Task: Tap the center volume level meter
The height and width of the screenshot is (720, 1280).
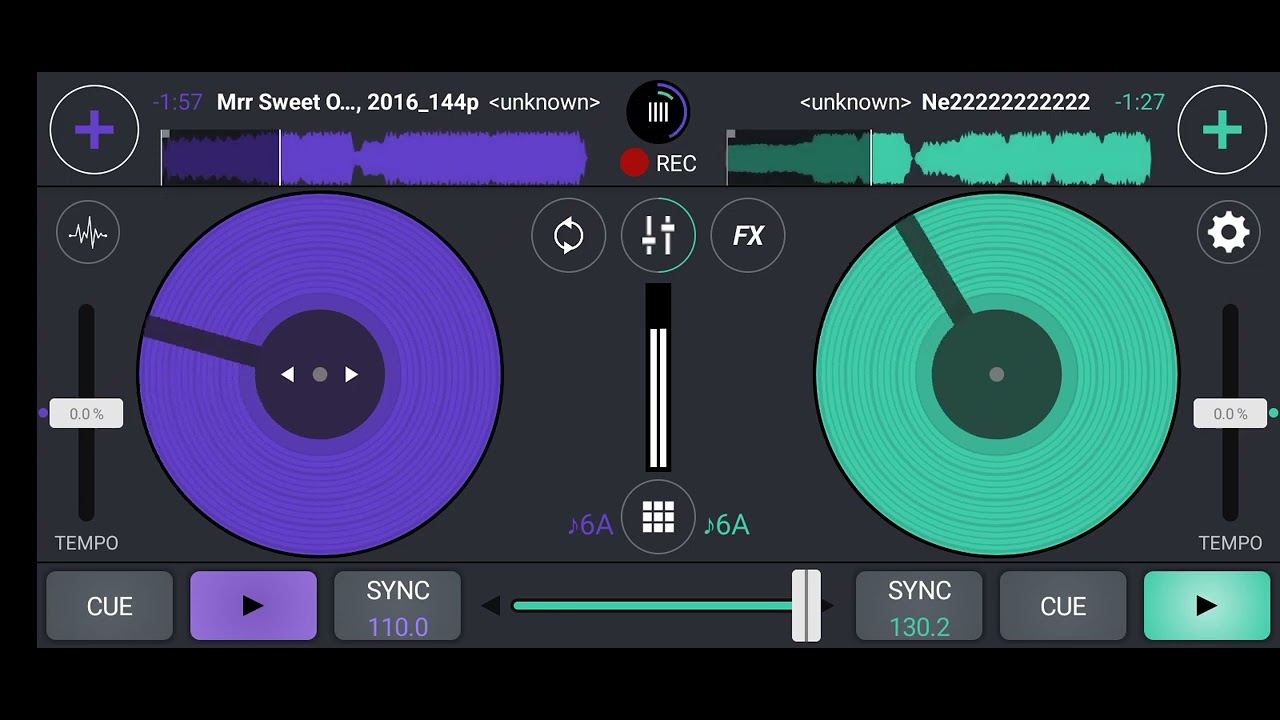Action: 658,377
